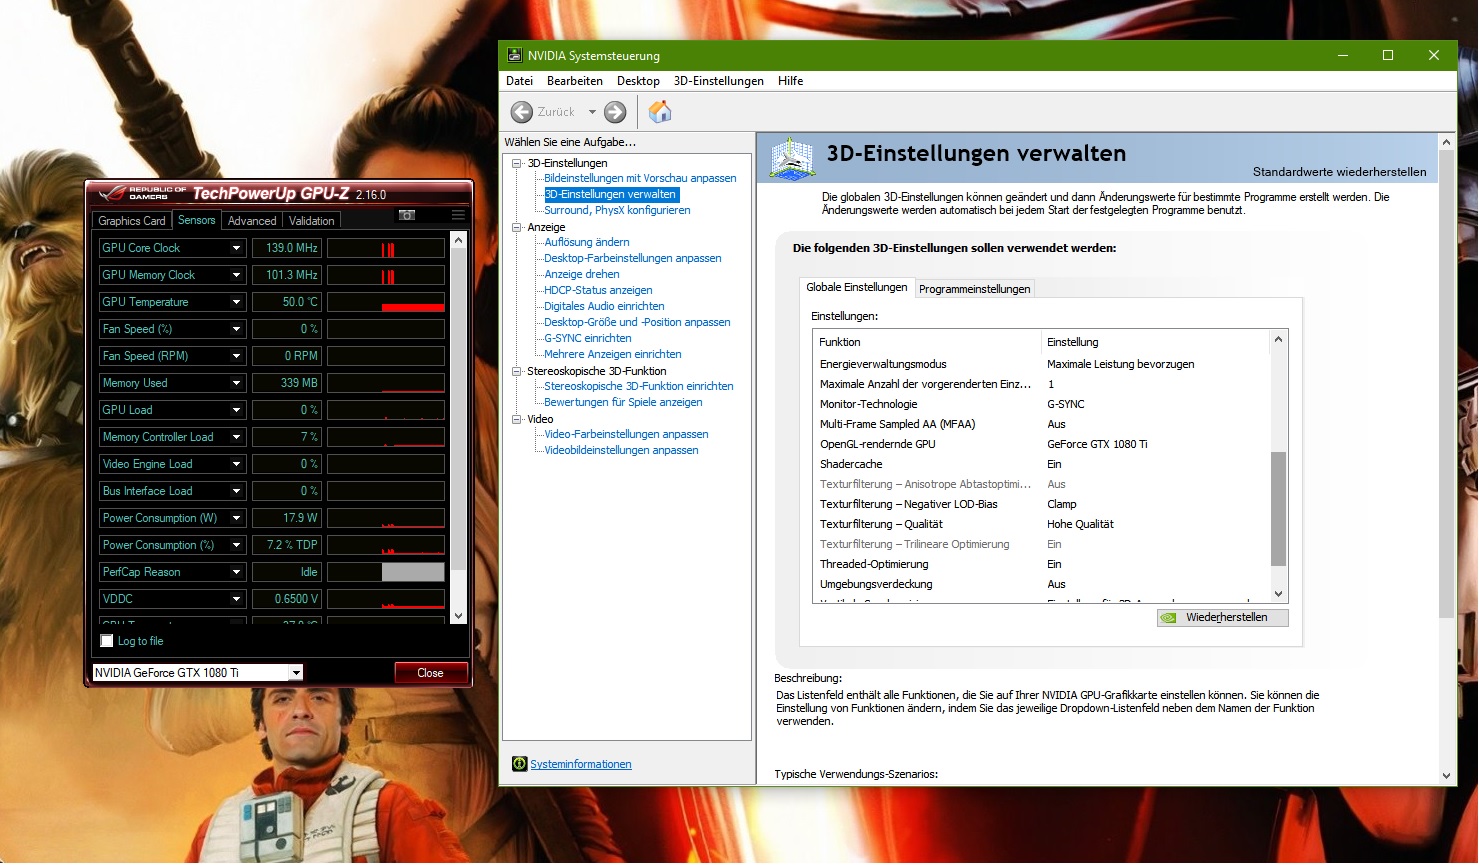The image size is (1479, 865).
Task: Open GPU Temperature sensor dropdown
Action: click(237, 302)
